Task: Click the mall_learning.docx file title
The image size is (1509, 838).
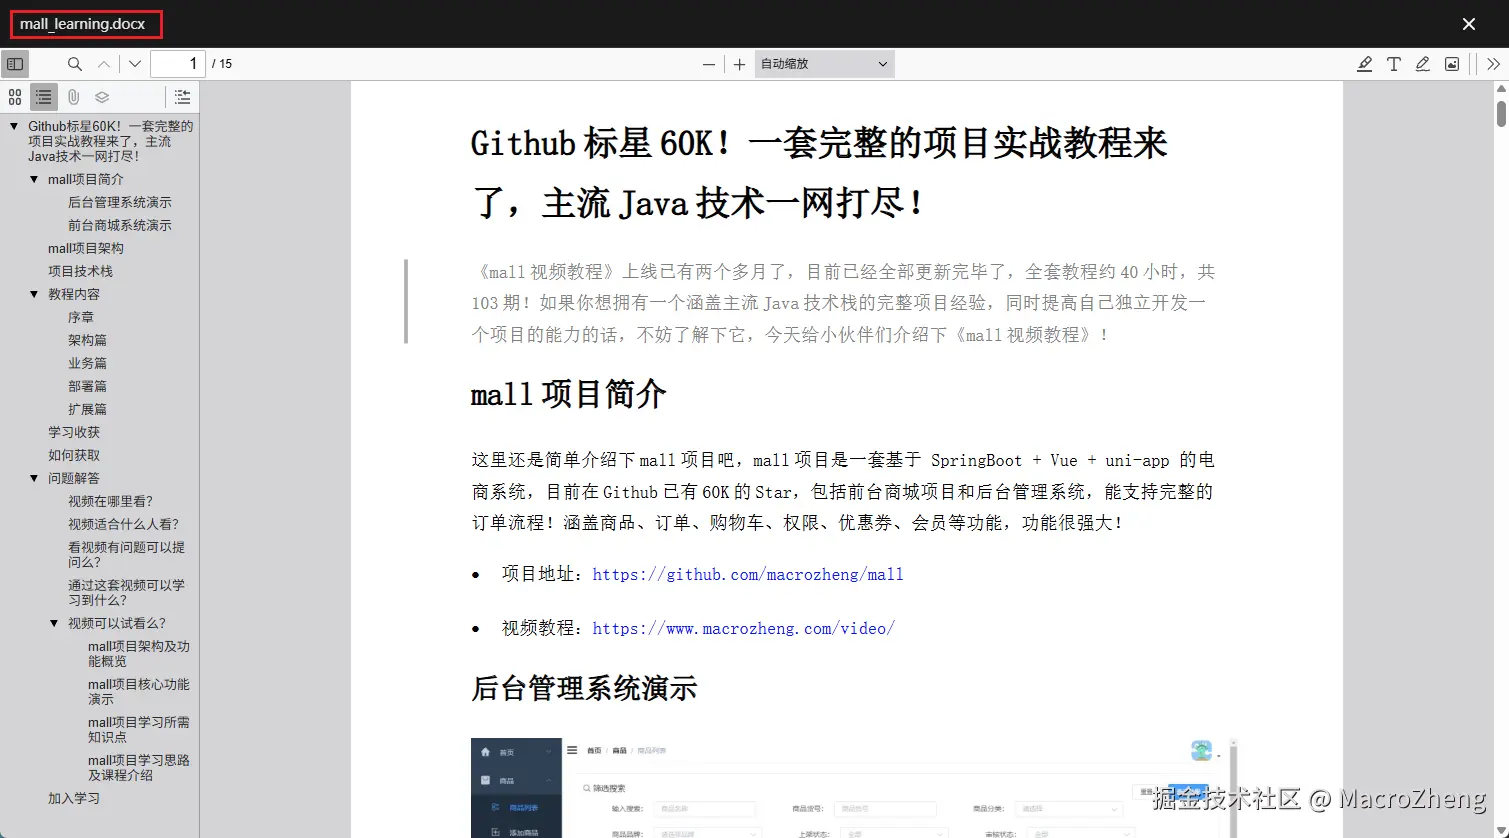Action: pyautogui.click(x=82, y=24)
